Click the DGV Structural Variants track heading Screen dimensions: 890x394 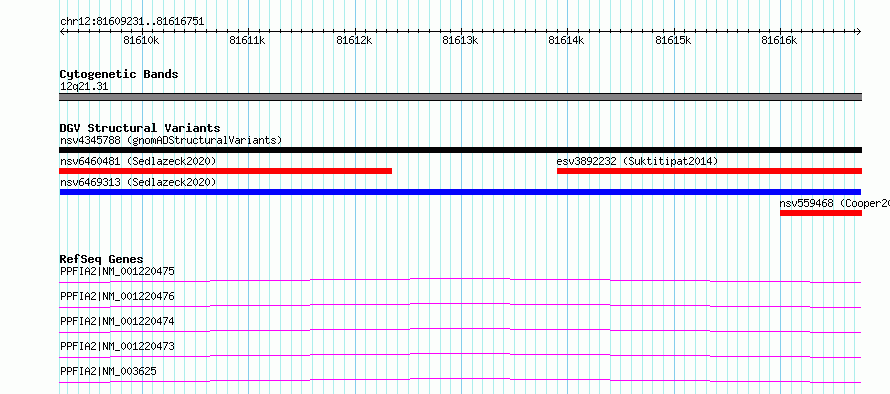140,128
